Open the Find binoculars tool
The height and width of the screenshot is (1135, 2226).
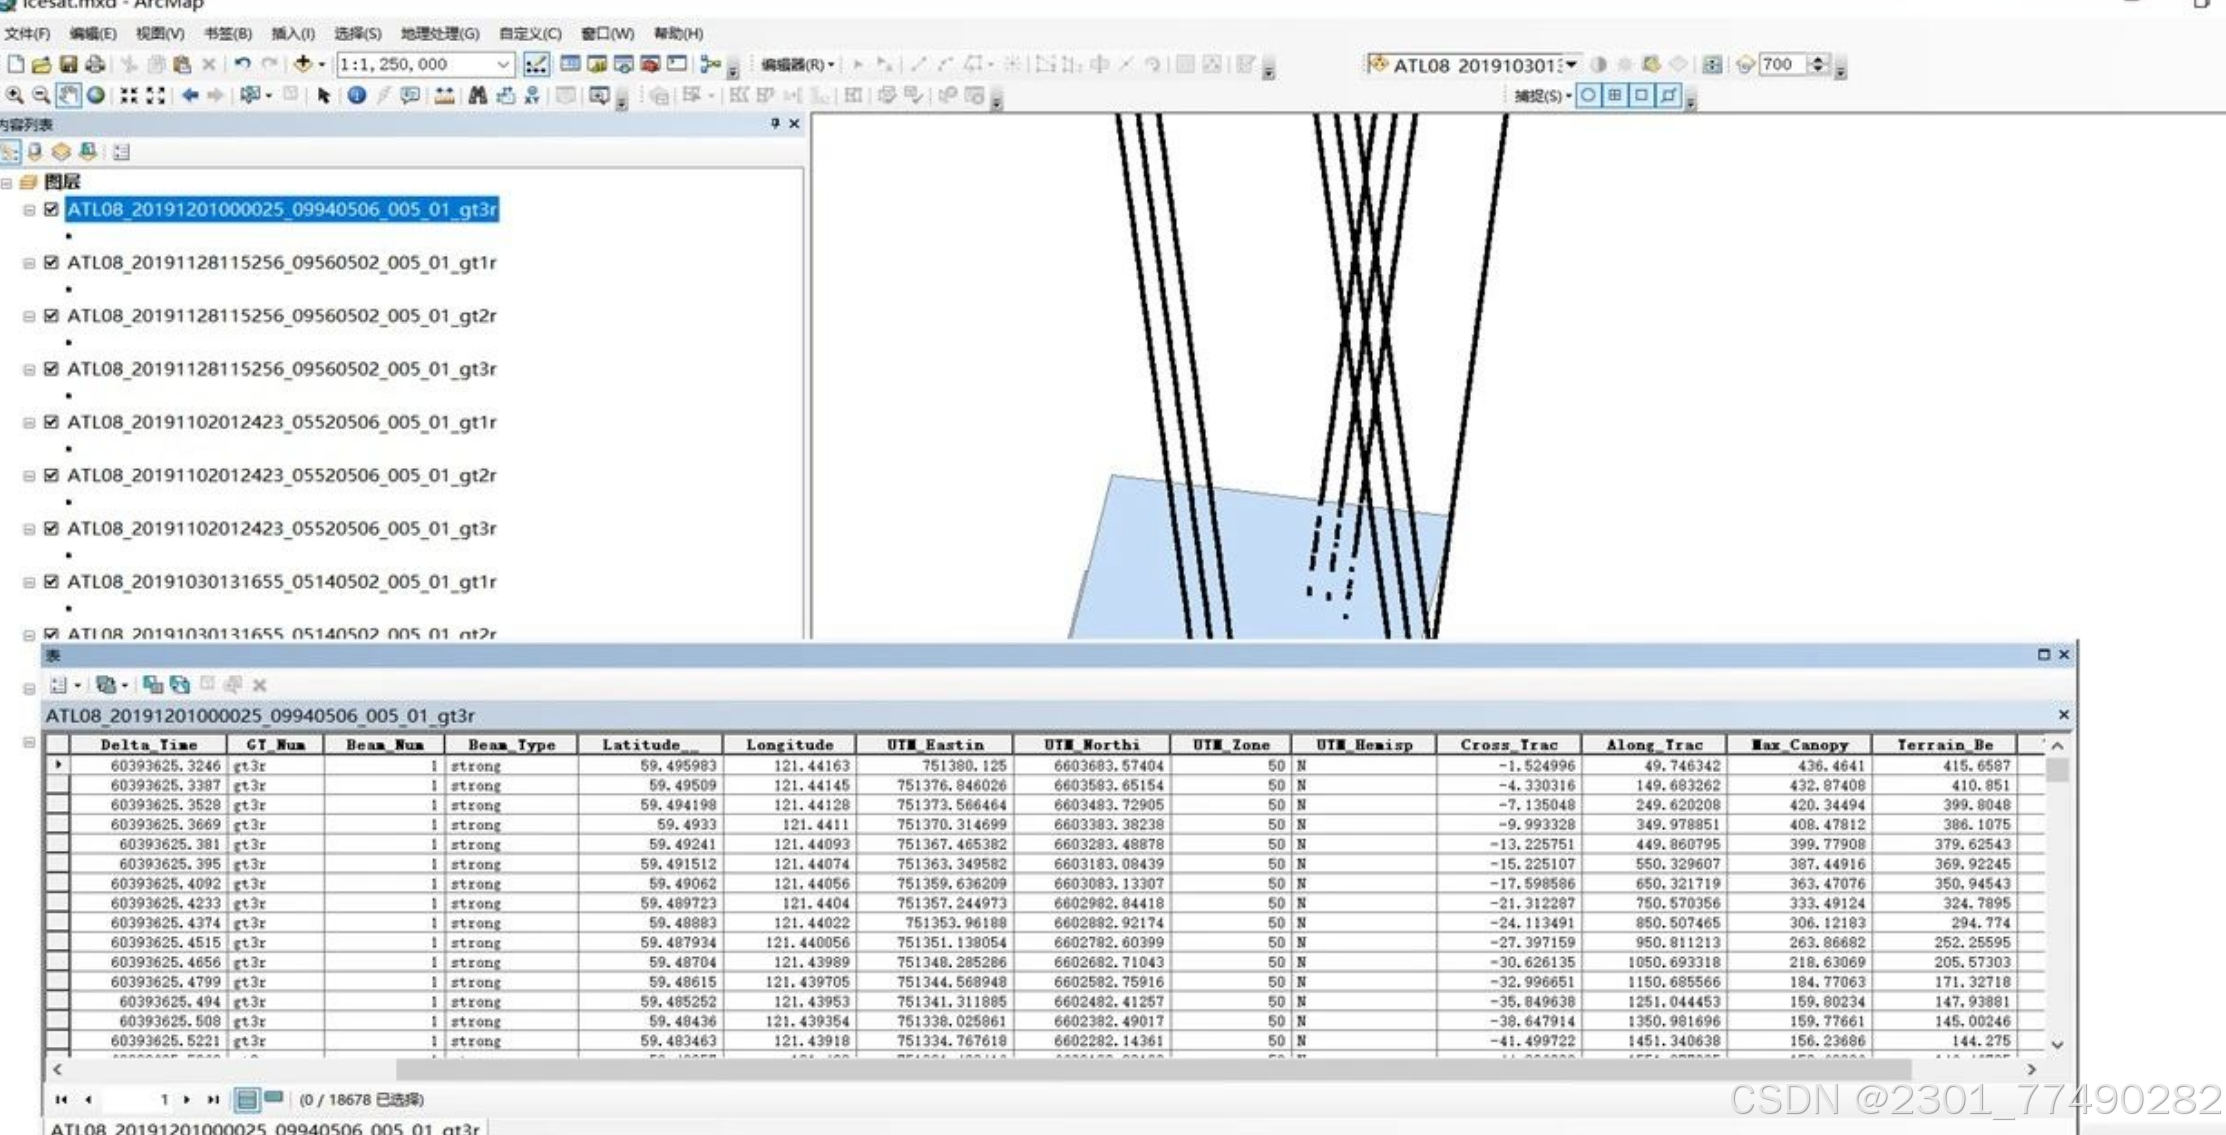[478, 95]
